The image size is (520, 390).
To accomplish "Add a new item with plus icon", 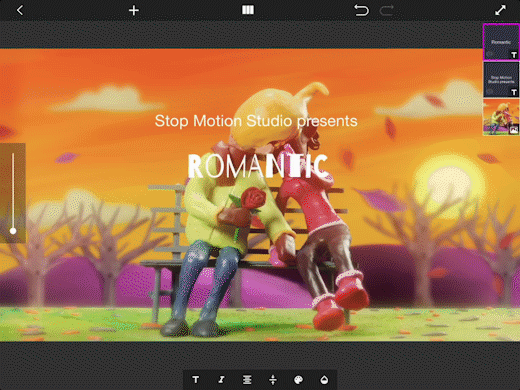I will (134, 10).
